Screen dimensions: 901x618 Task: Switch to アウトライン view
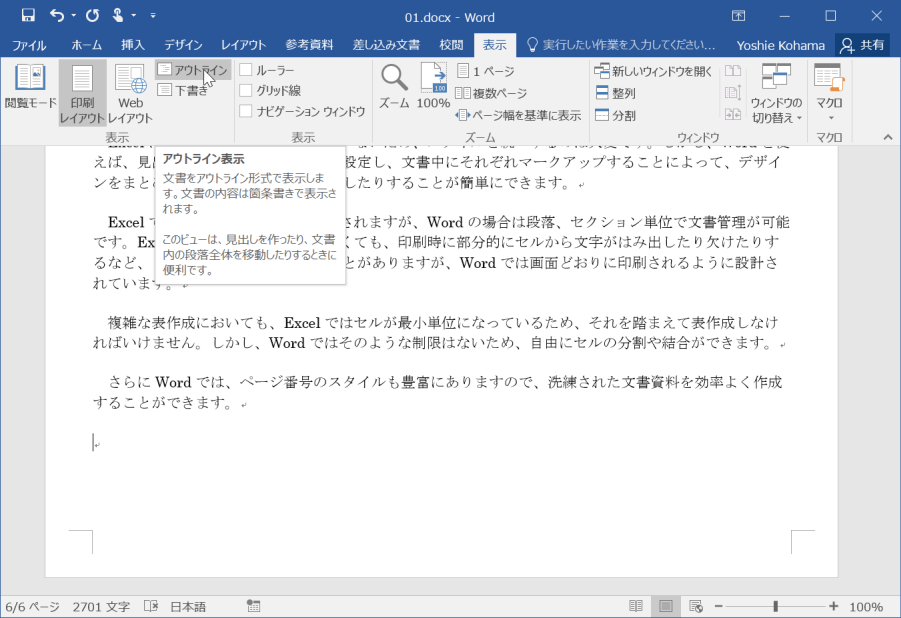(x=193, y=70)
